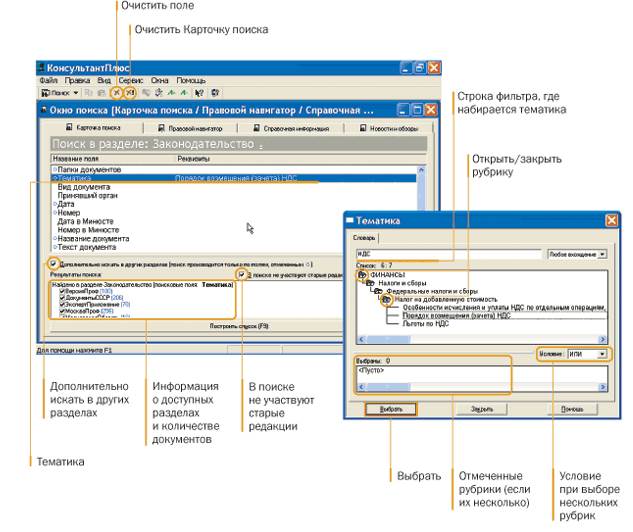This screenshot has width=633, height=532.
Task: Select the Принявший орган field row
Action: coord(234,195)
